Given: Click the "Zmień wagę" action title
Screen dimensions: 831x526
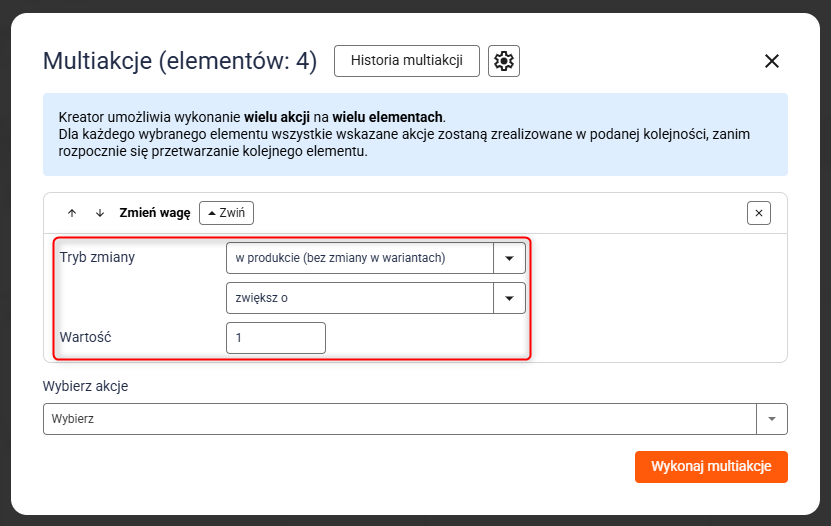Looking at the screenshot, I should pos(154,213).
